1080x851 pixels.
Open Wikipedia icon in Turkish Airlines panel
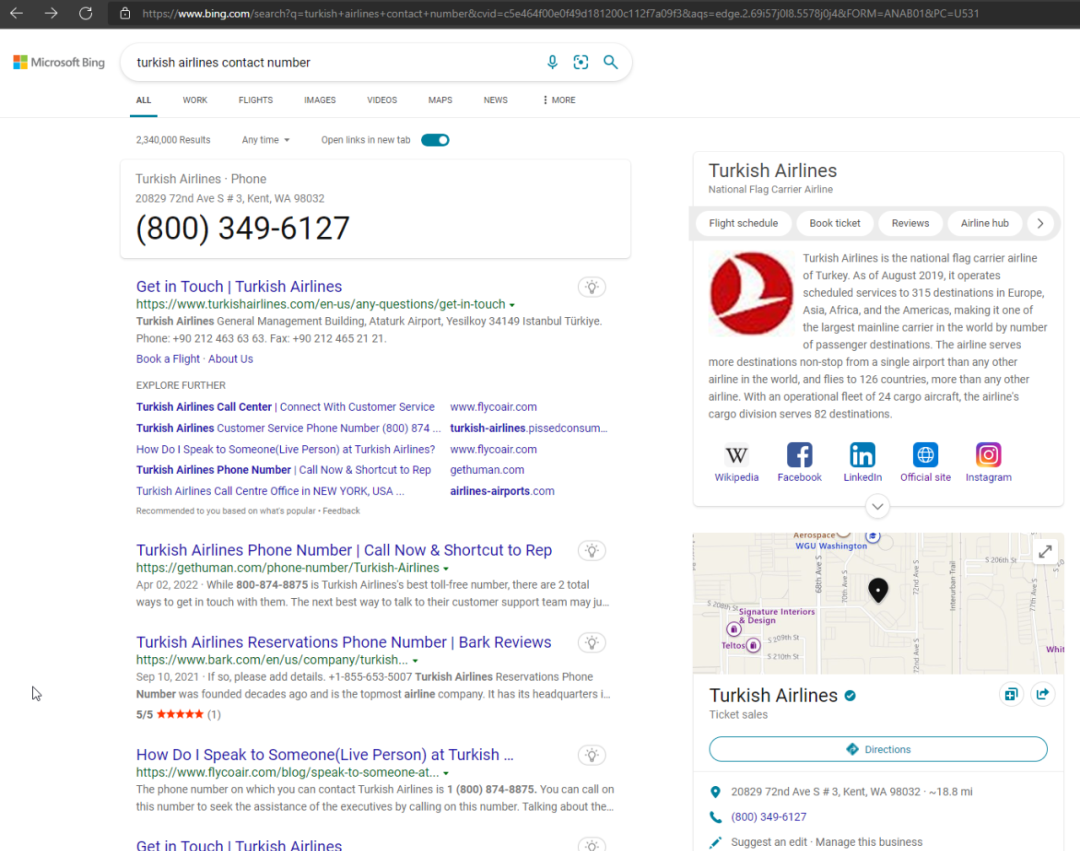[736, 455]
